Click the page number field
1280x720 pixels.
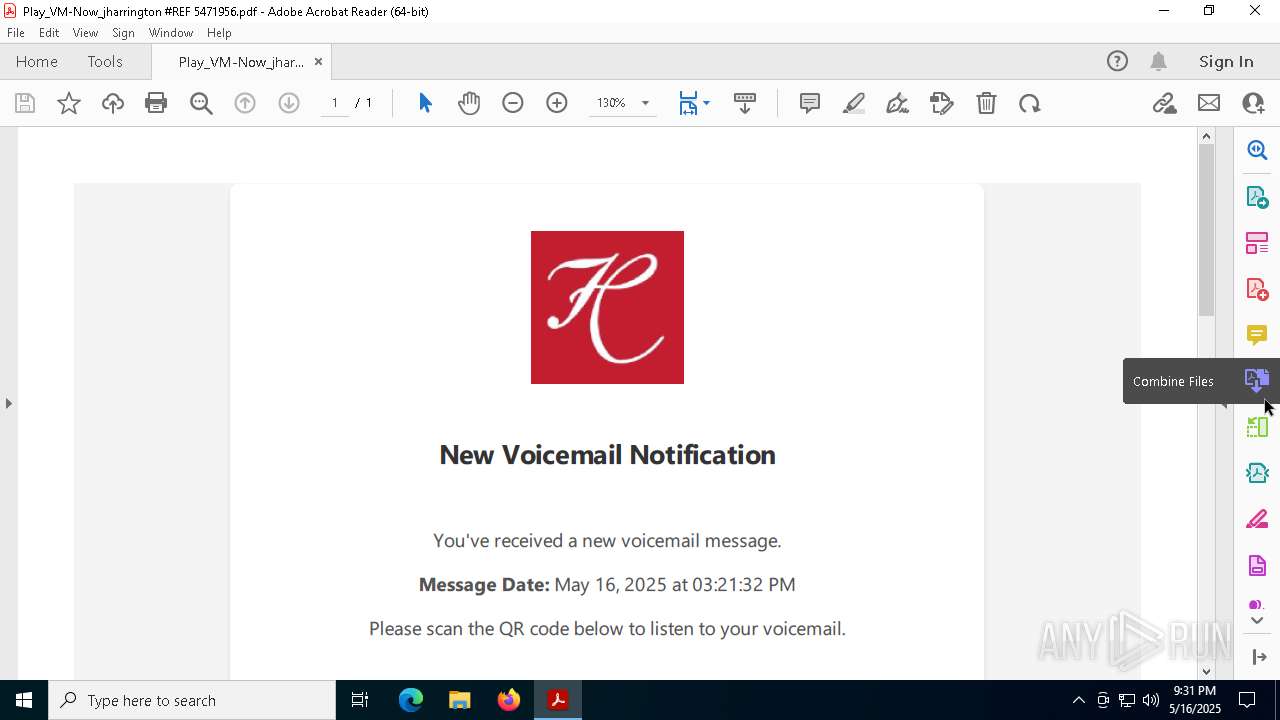tap(335, 103)
